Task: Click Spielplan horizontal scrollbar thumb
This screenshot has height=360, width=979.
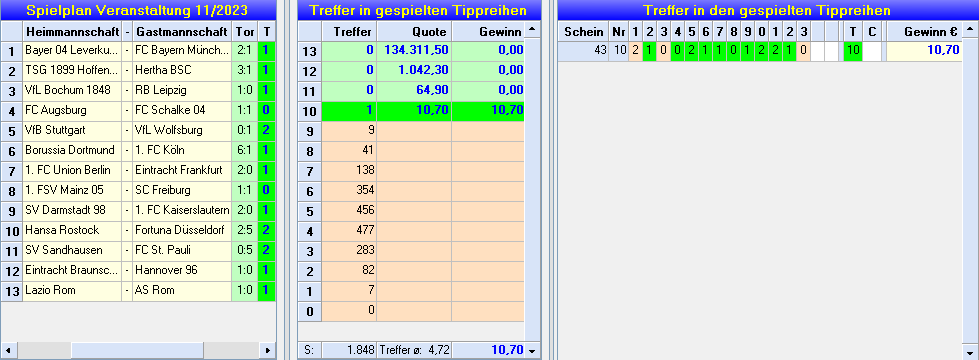Action: [137, 350]
